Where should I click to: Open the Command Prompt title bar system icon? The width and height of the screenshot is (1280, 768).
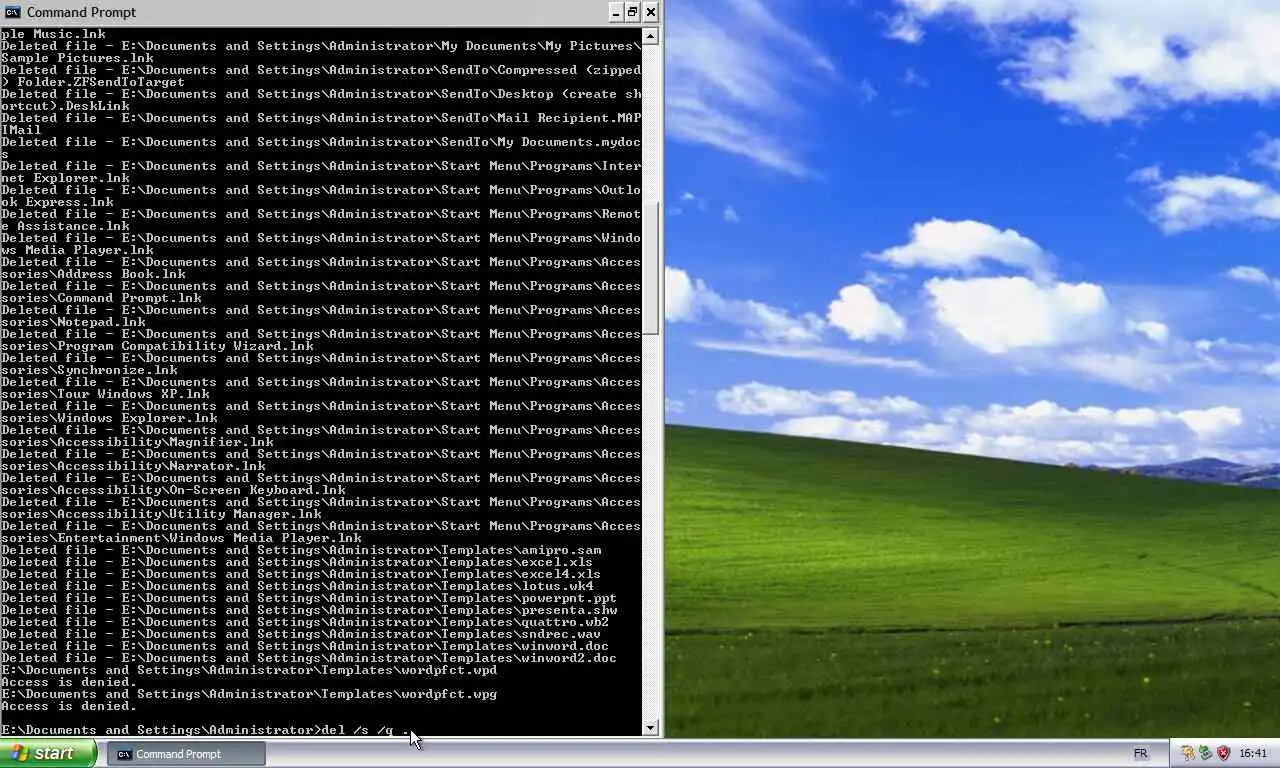point(12,12)
